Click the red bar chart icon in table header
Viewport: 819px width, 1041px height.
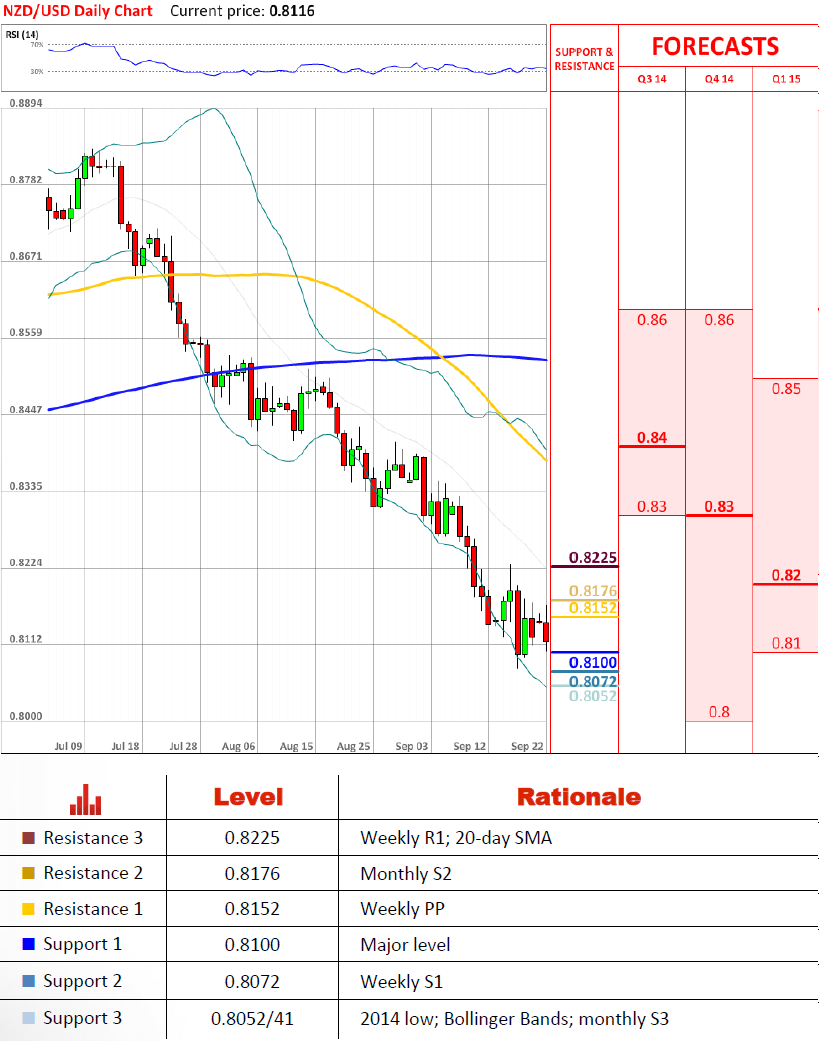(86, 799)
